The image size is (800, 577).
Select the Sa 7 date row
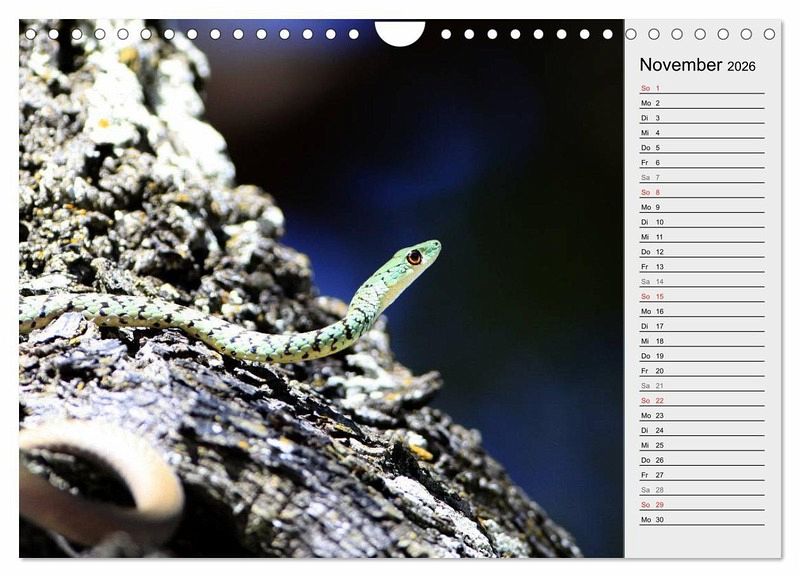tap(702, 177)
